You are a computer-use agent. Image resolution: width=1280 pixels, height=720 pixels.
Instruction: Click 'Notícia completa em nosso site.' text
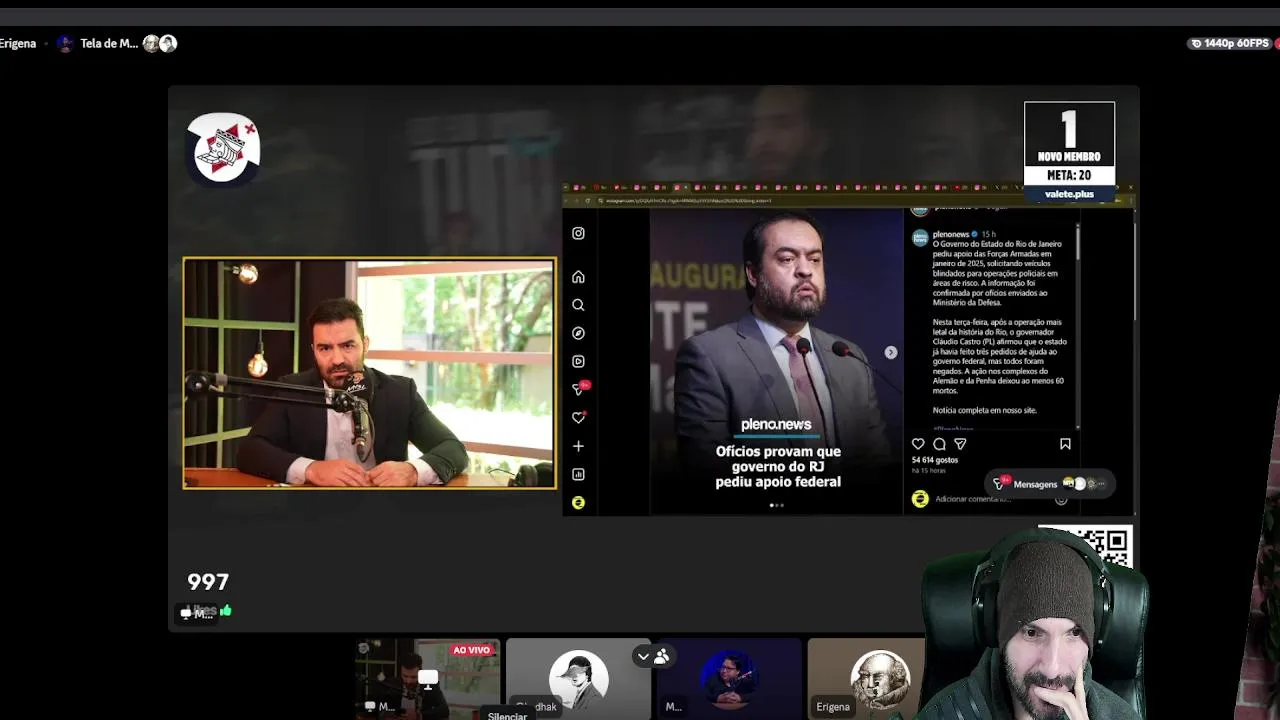[985, 410]
